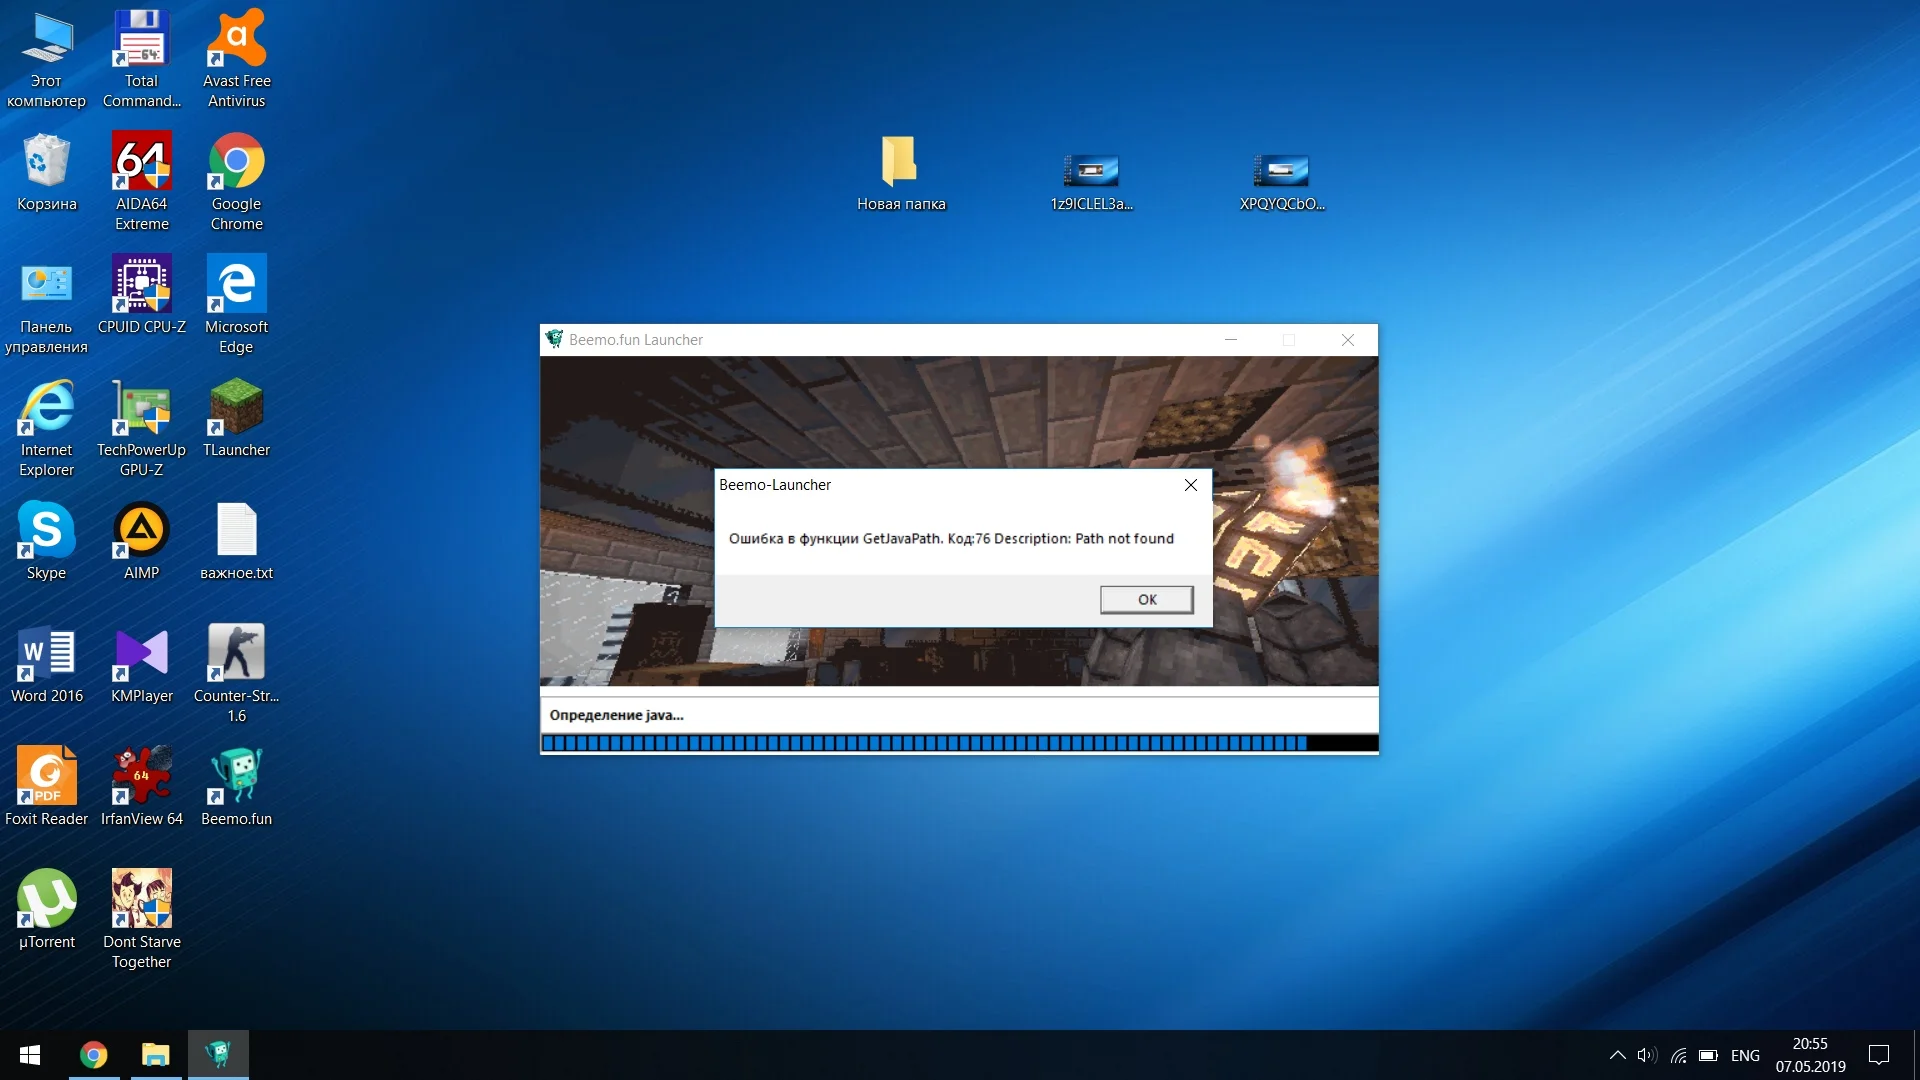The width and height of the screenshot is (1920, 1080).
Task: Select the TechPowerUp GPU-Z icon
Action: pyautogui.click(x=141, y=408)
